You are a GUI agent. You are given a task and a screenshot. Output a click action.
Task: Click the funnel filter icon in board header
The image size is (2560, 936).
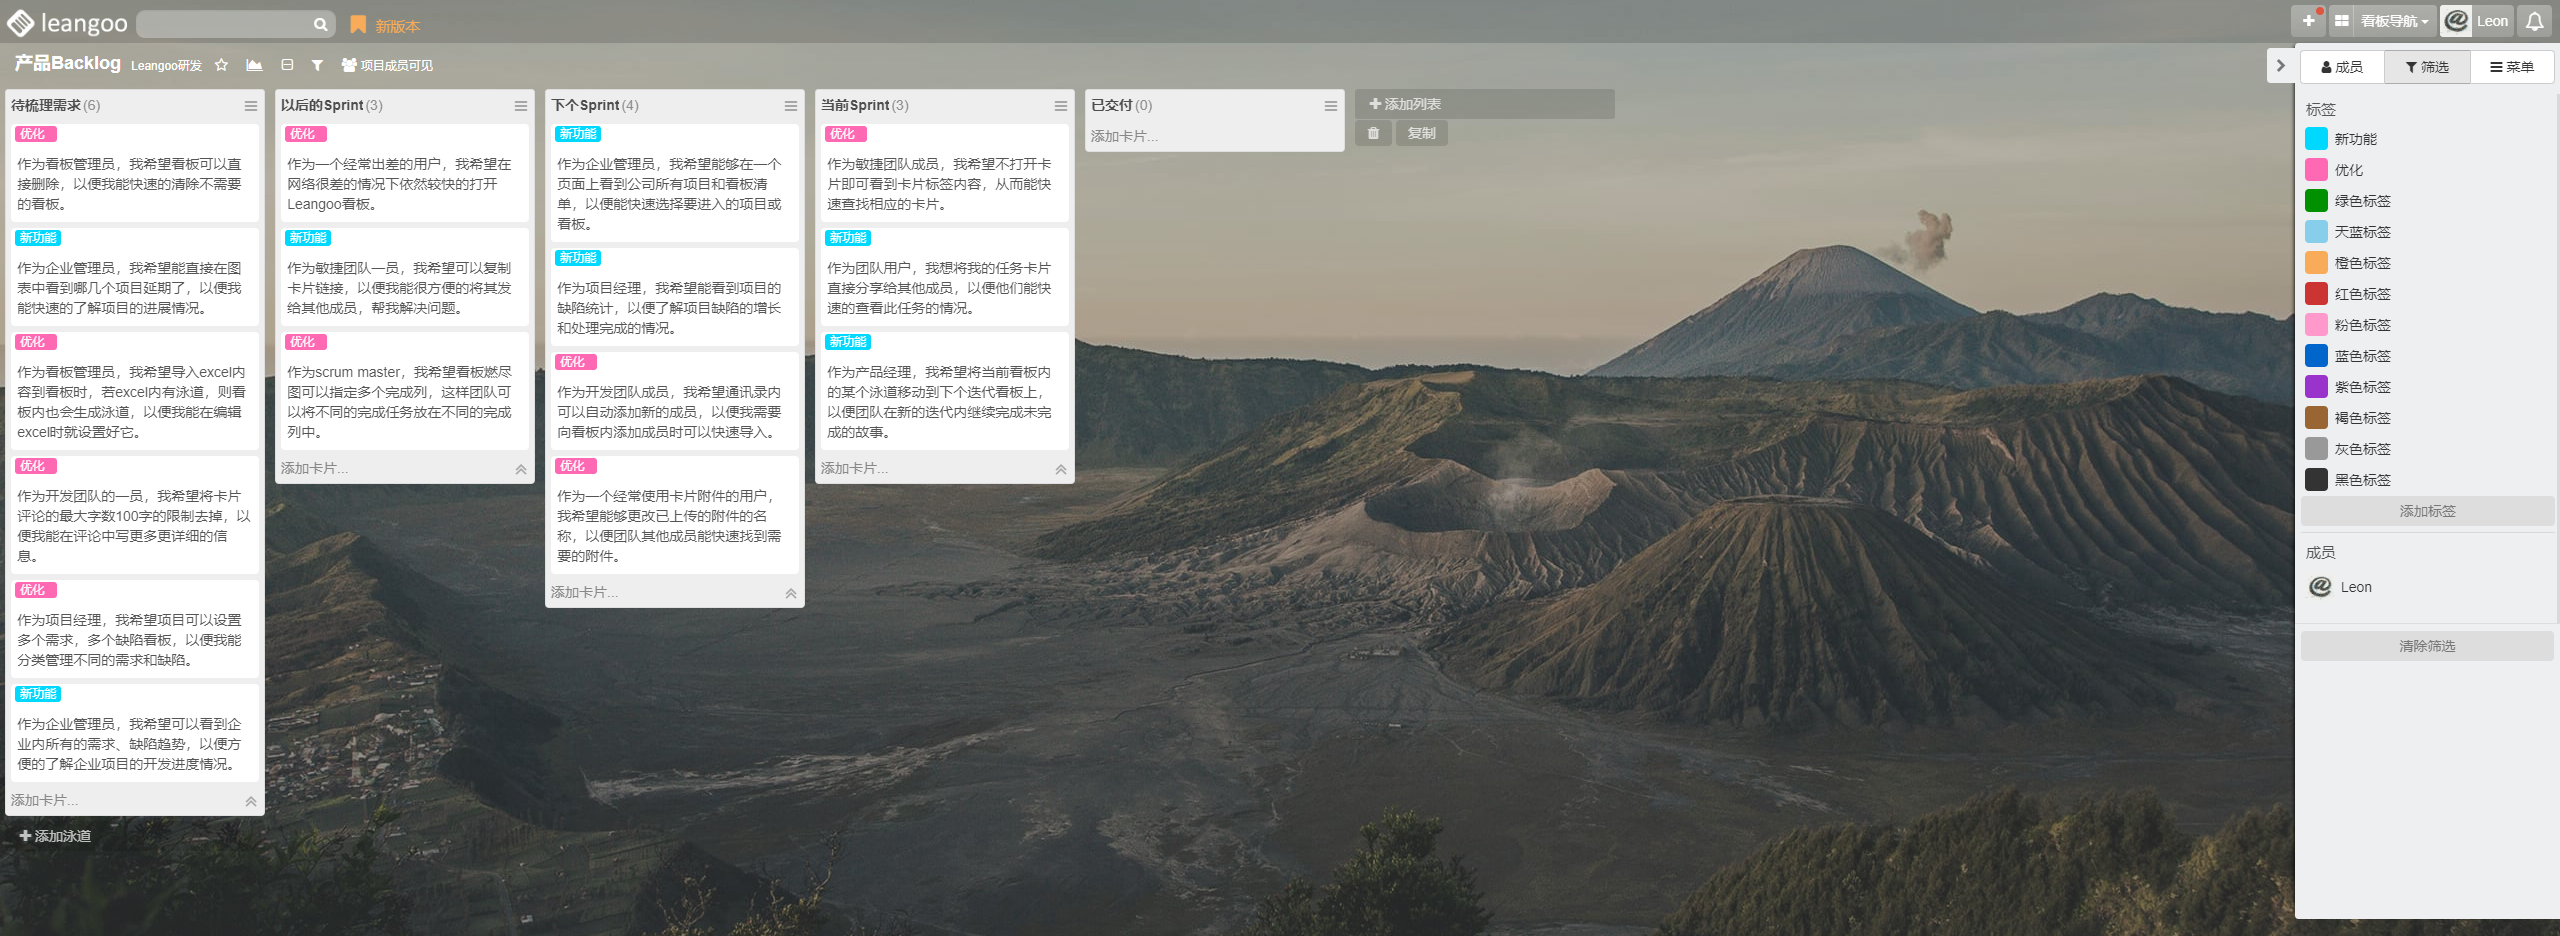pyautogui.click(x=317, y=65)
